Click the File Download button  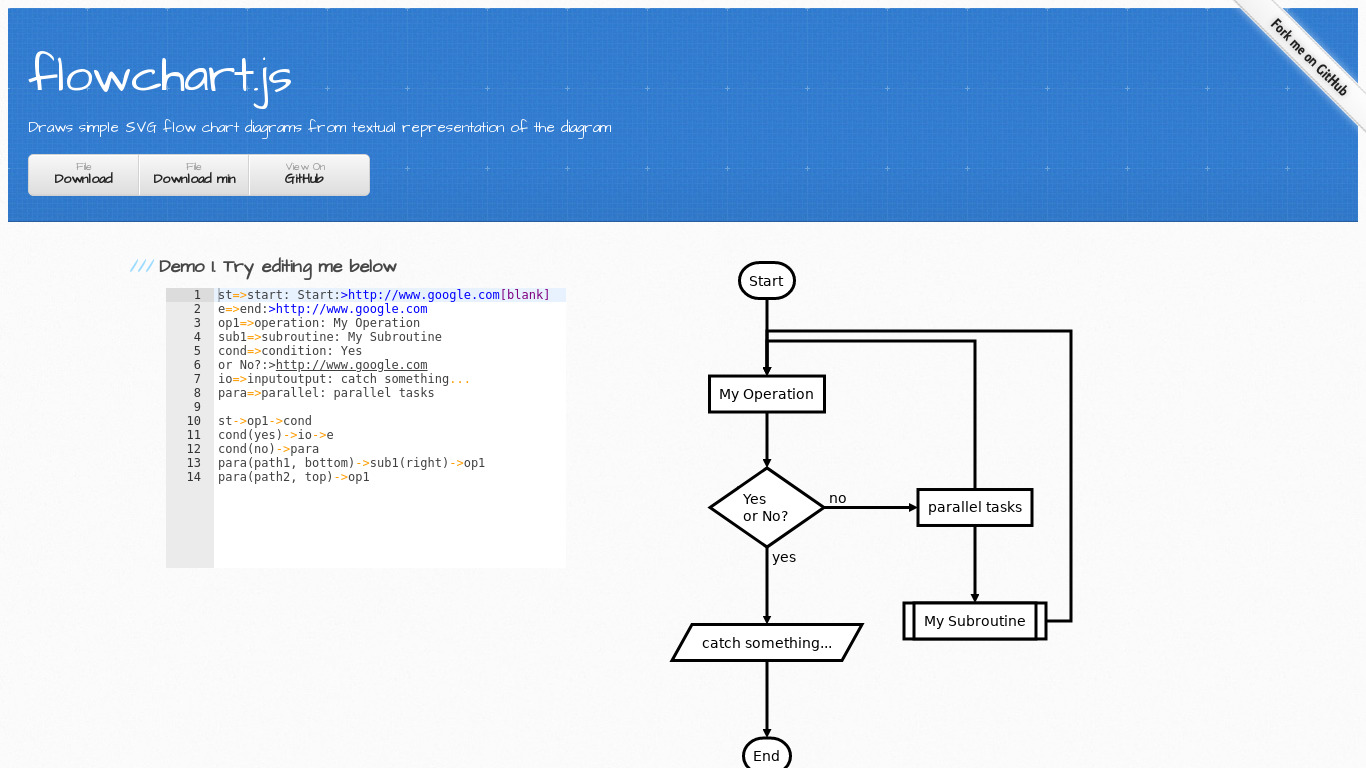tap(84, 175)
